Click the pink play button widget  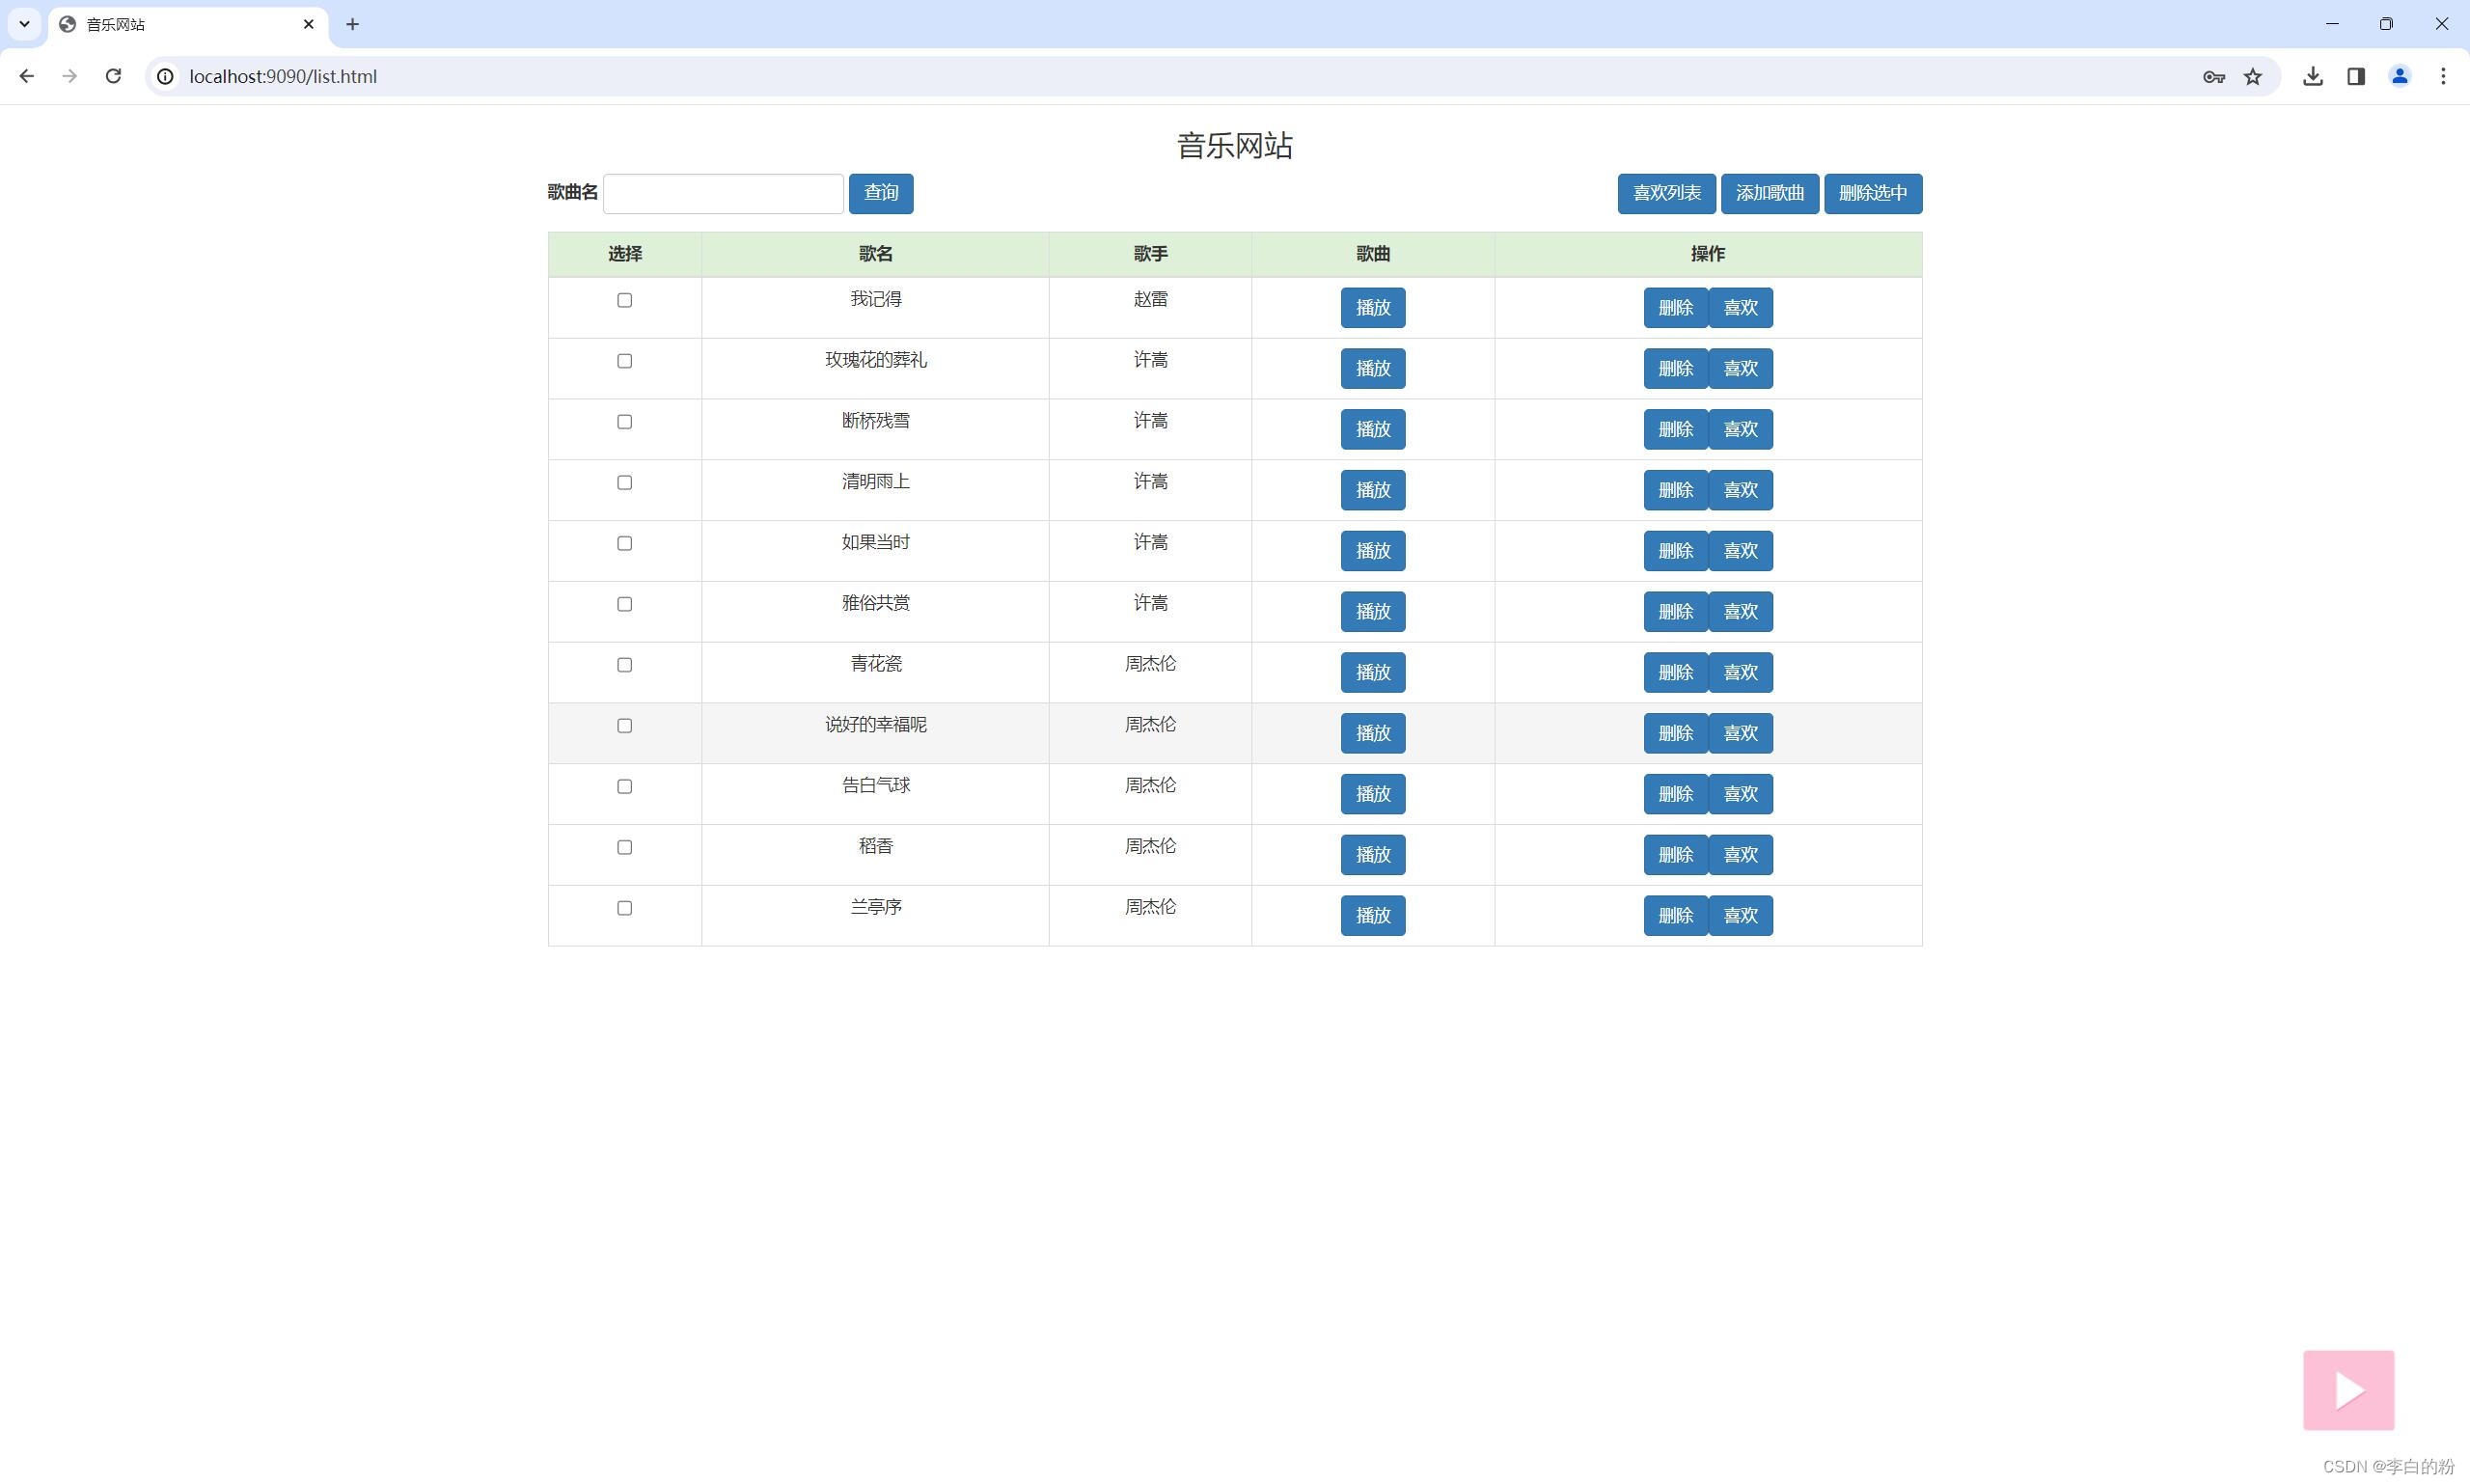[2347, 1389]
